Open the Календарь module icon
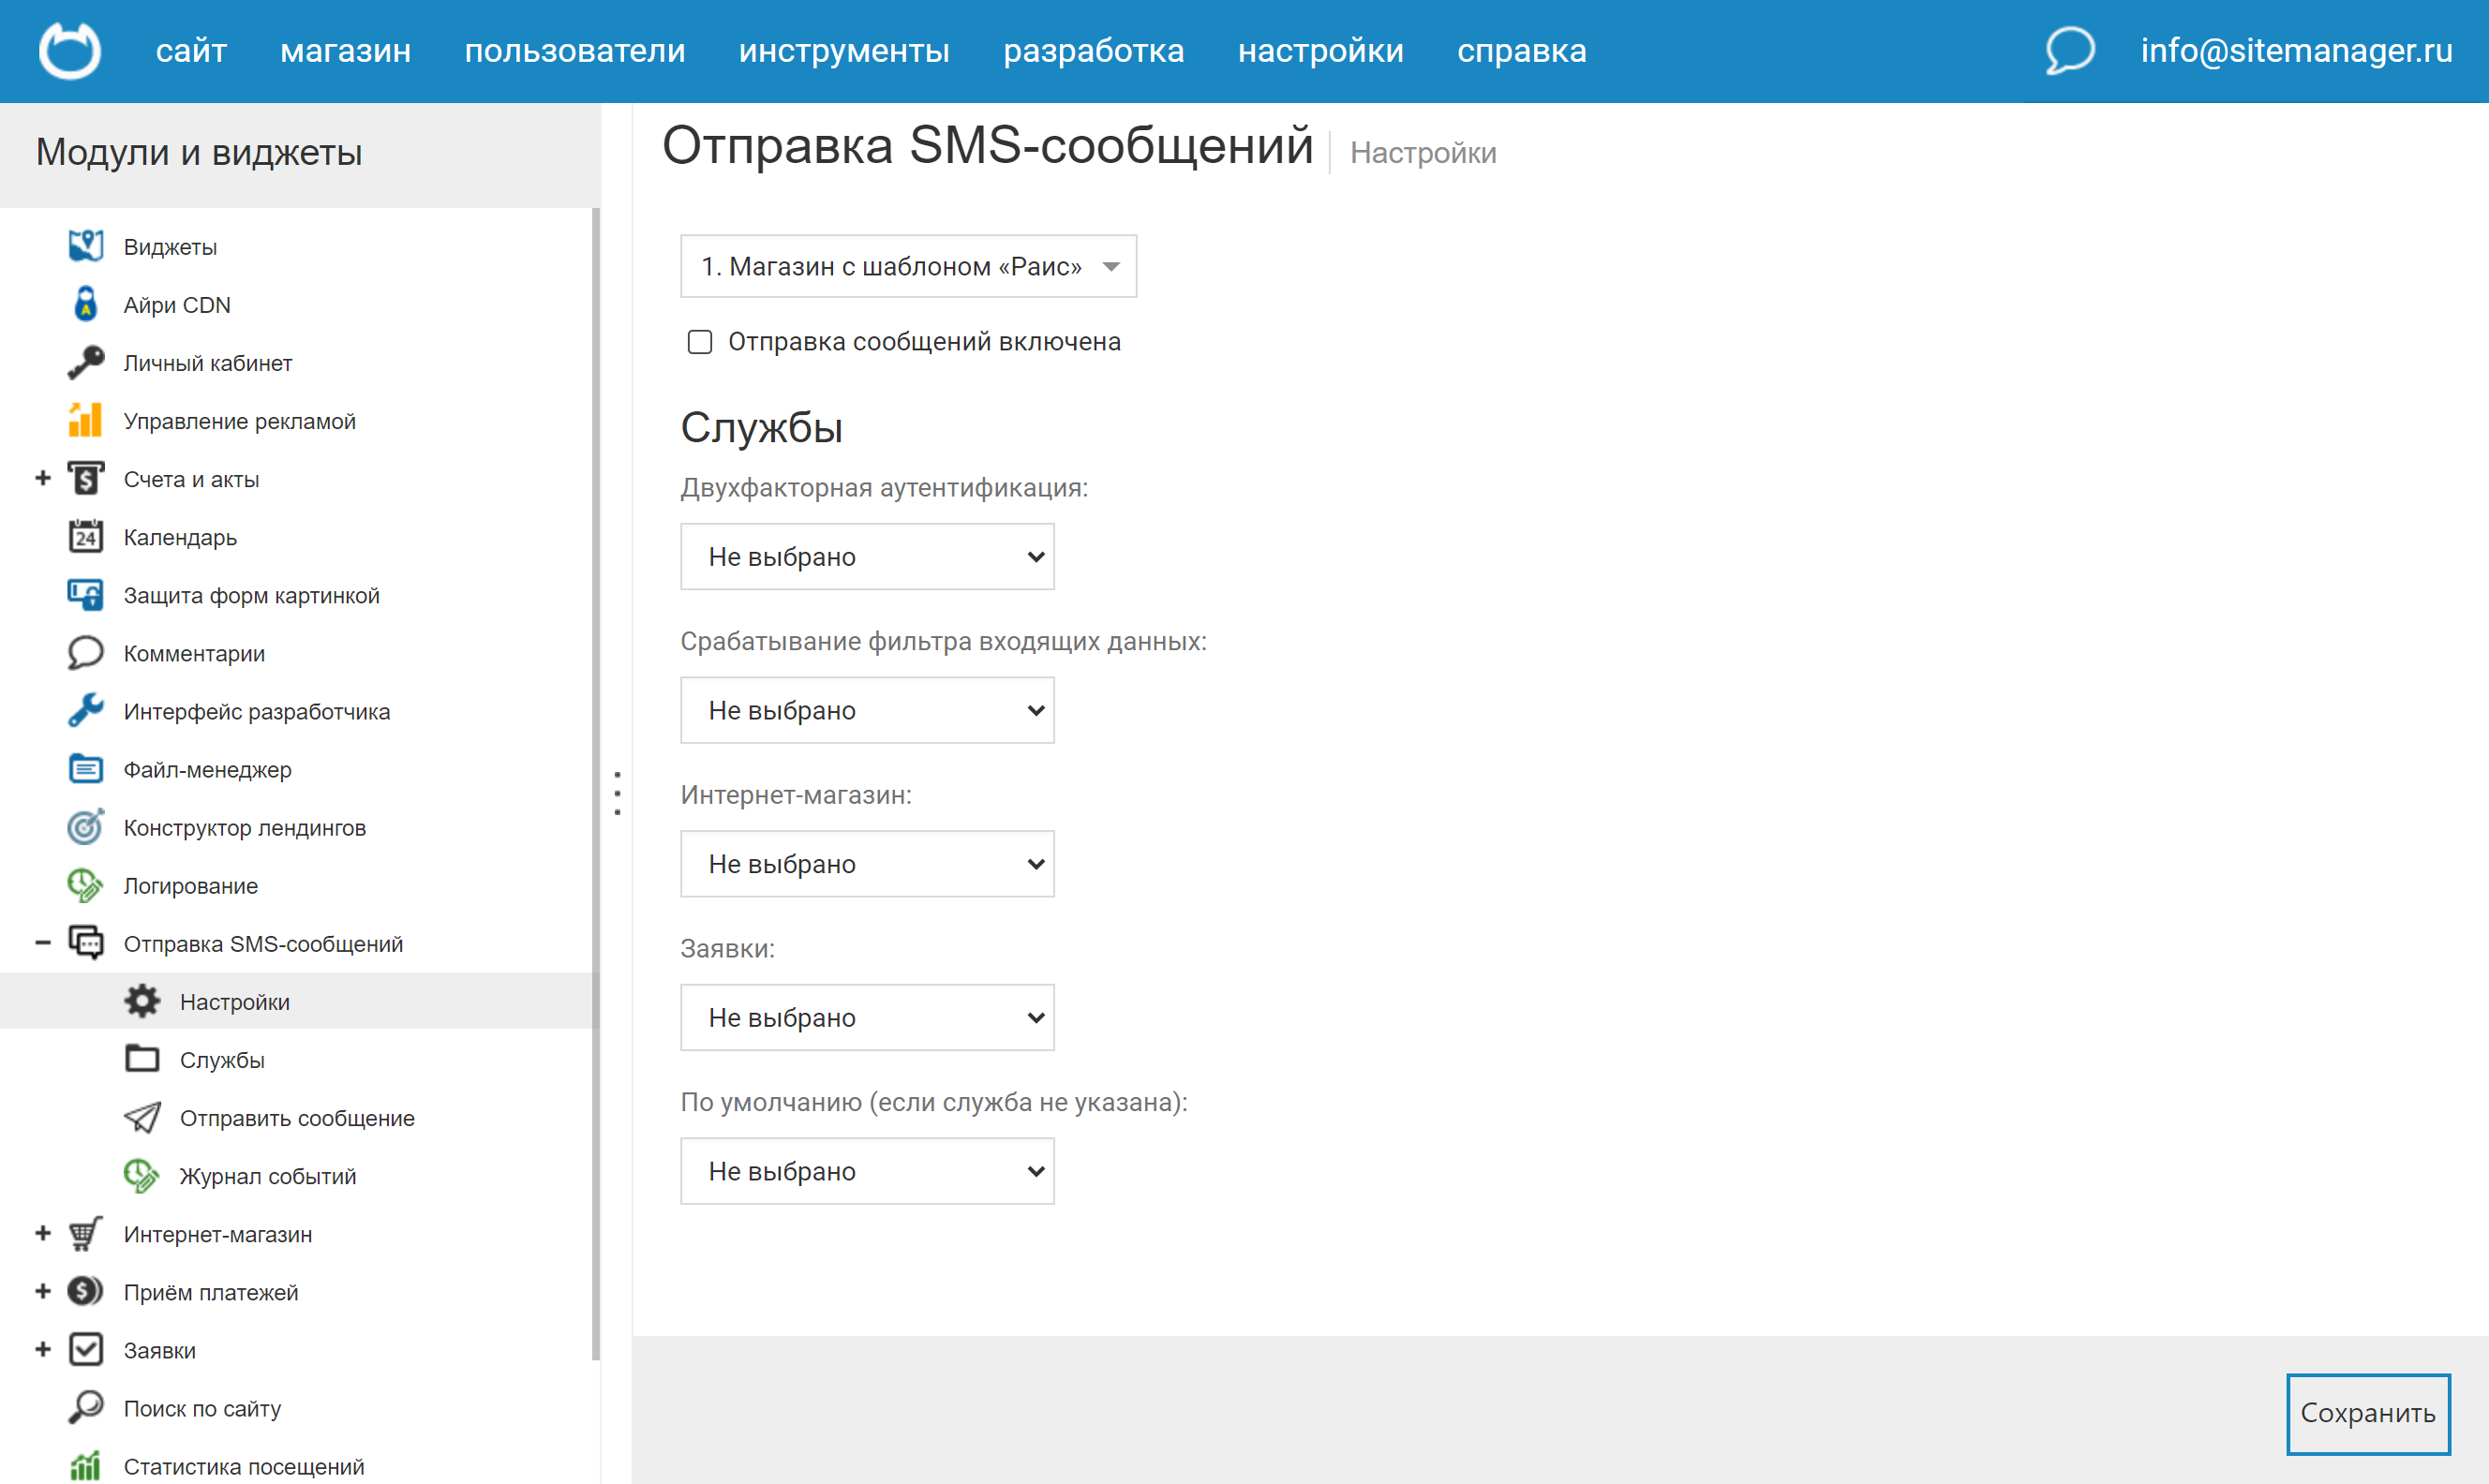Screen dimensions: 2489x1484 tap(85, 537)
